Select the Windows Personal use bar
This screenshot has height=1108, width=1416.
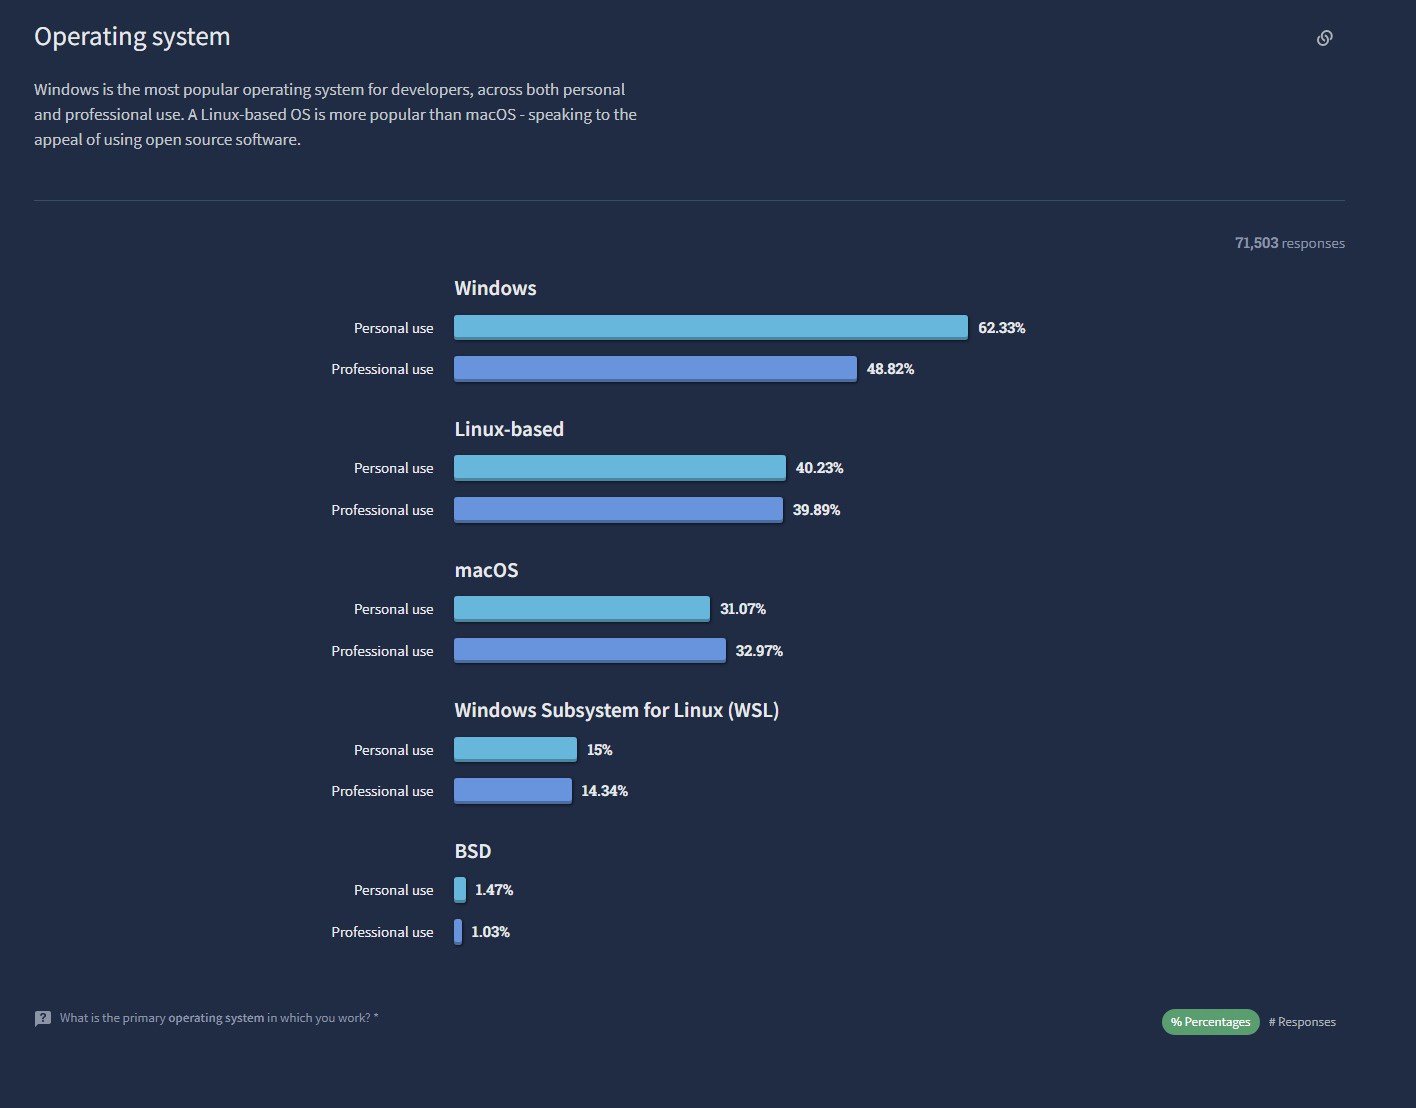[x=710, y=327]
